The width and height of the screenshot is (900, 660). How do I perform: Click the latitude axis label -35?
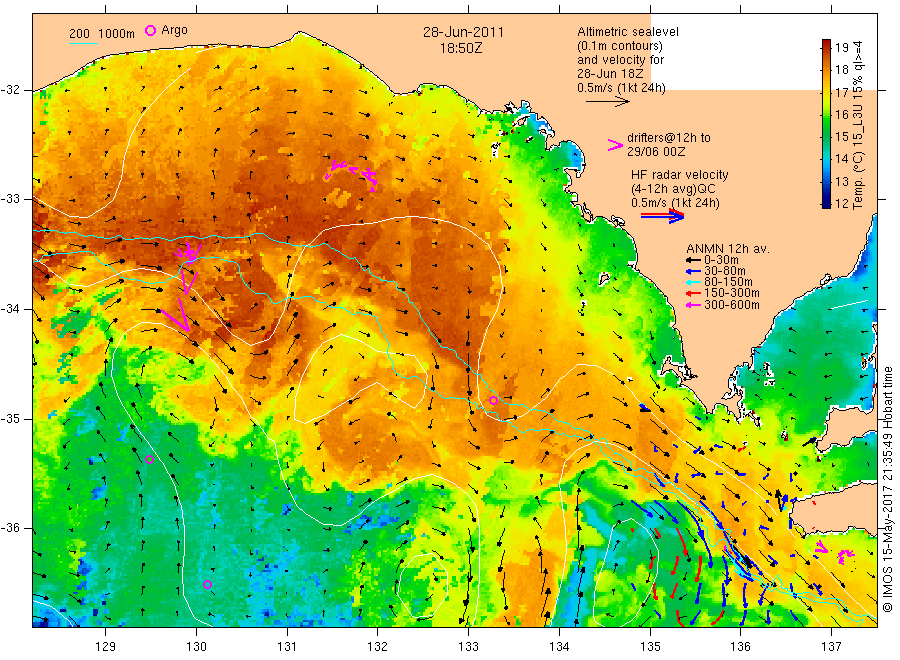pos(11,419)
